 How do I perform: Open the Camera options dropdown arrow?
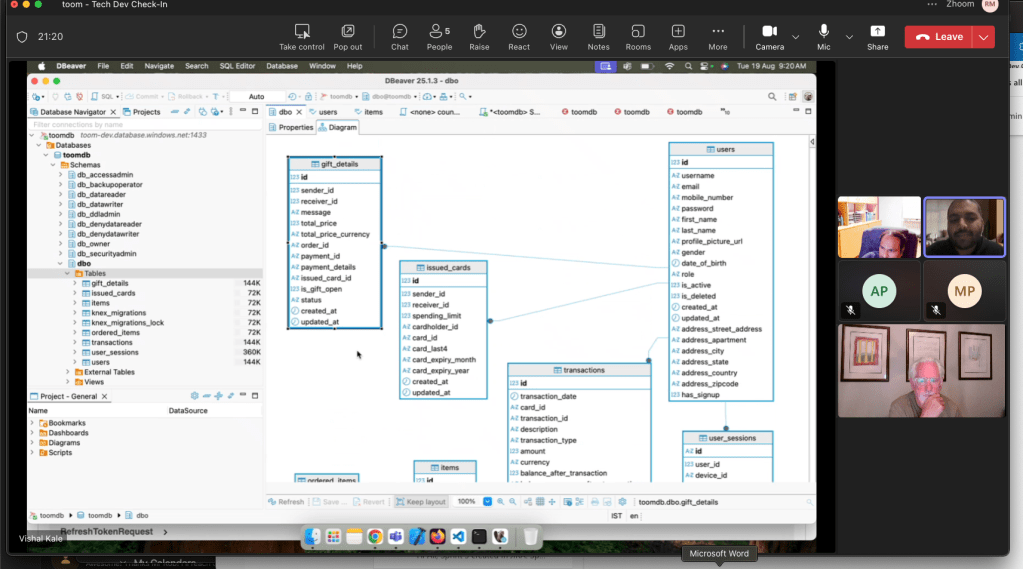(796, 37)
